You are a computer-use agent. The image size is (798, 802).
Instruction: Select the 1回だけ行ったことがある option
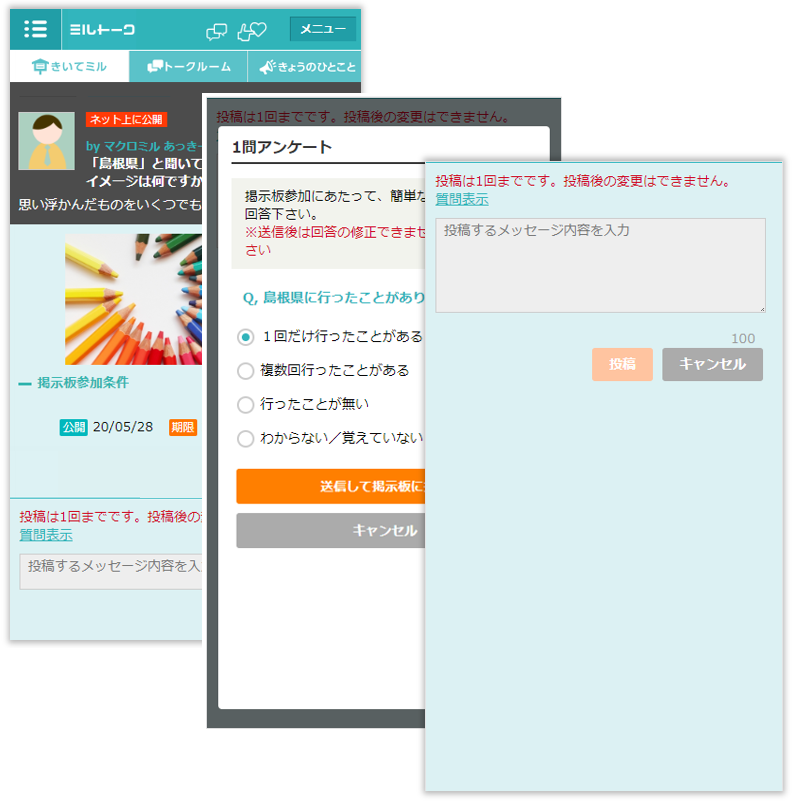(246, 337)
